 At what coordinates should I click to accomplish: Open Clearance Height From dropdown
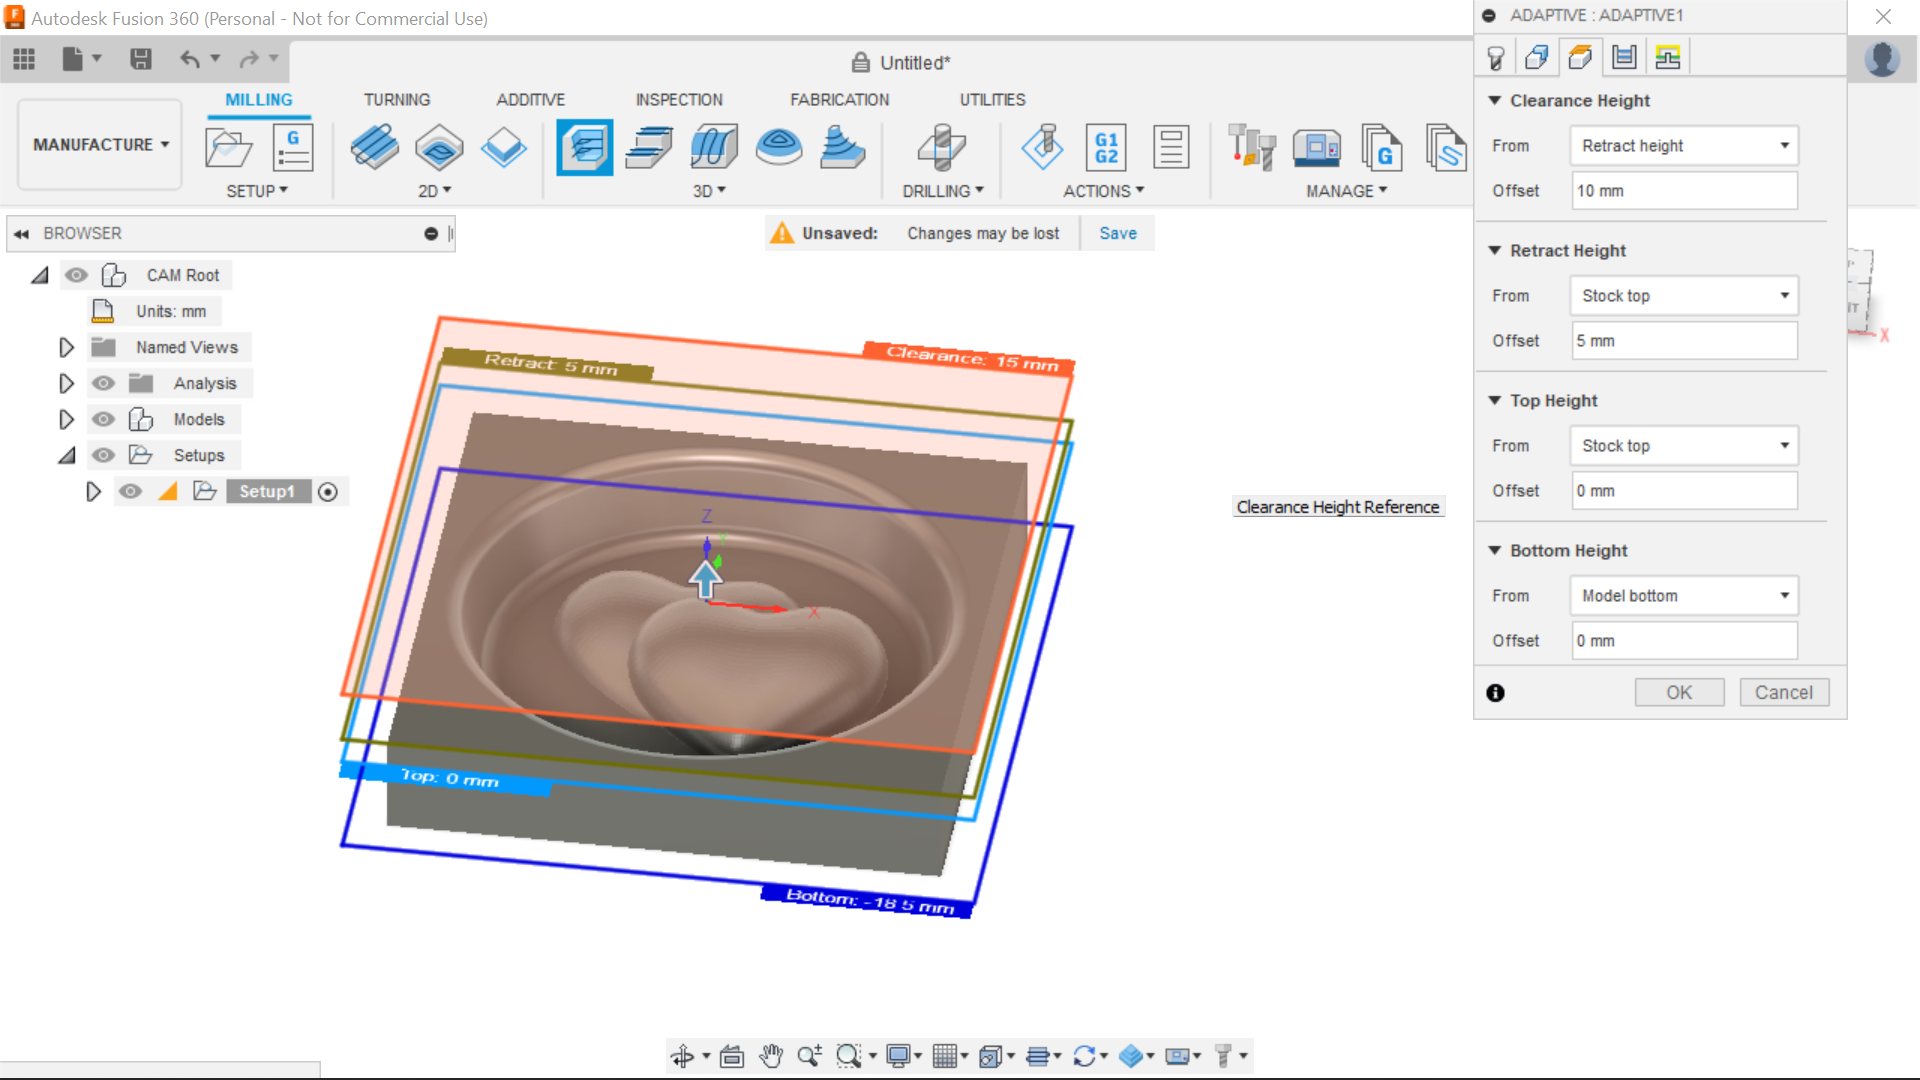pos(1684,146)
